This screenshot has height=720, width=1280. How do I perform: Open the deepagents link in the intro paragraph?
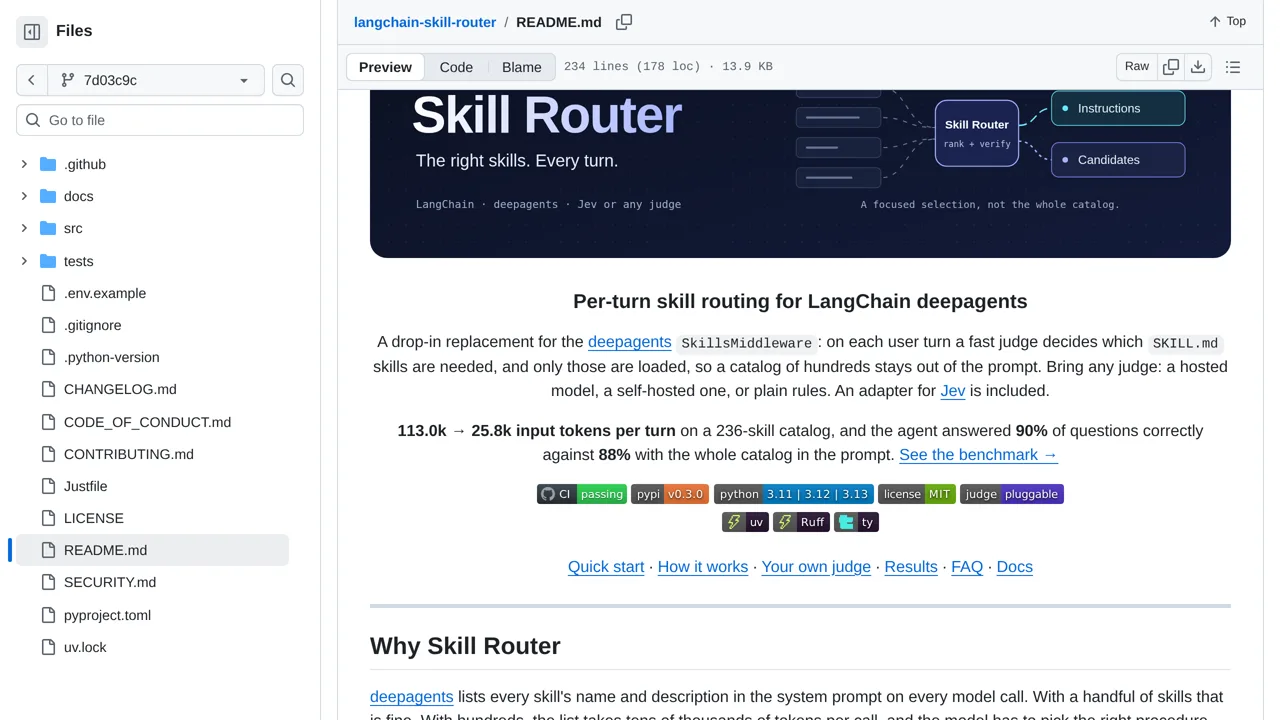point(629,342)
